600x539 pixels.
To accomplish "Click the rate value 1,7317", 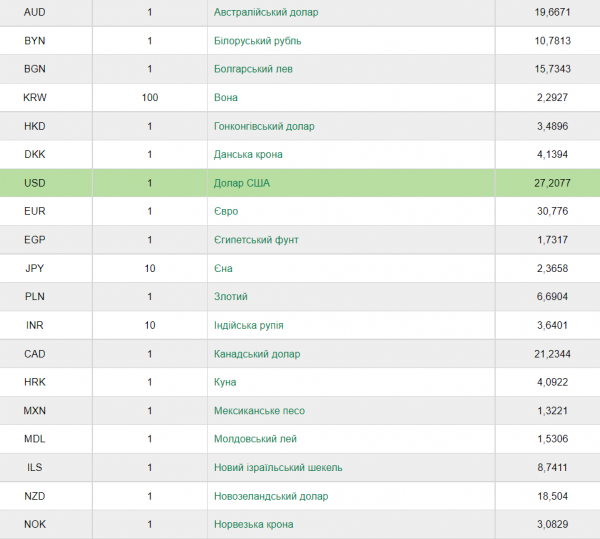I will point(553,240).
